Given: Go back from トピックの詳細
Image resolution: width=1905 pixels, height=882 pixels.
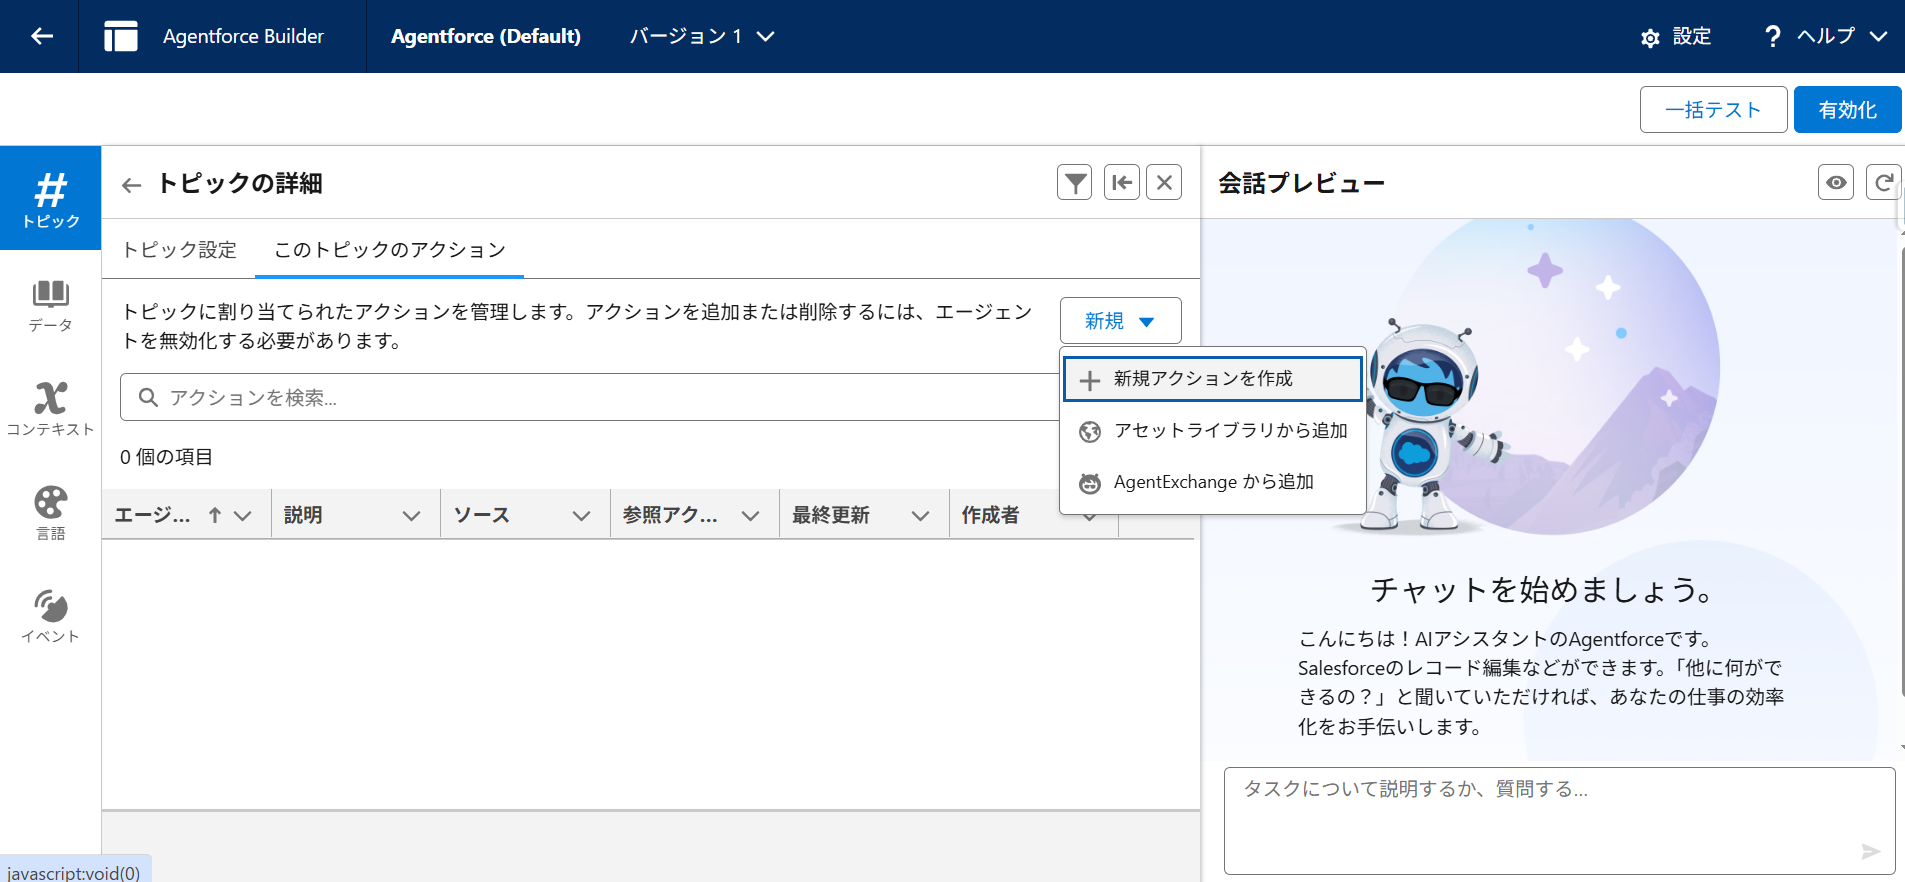Looking at the screenshot, I should click(x=131, y=185).
